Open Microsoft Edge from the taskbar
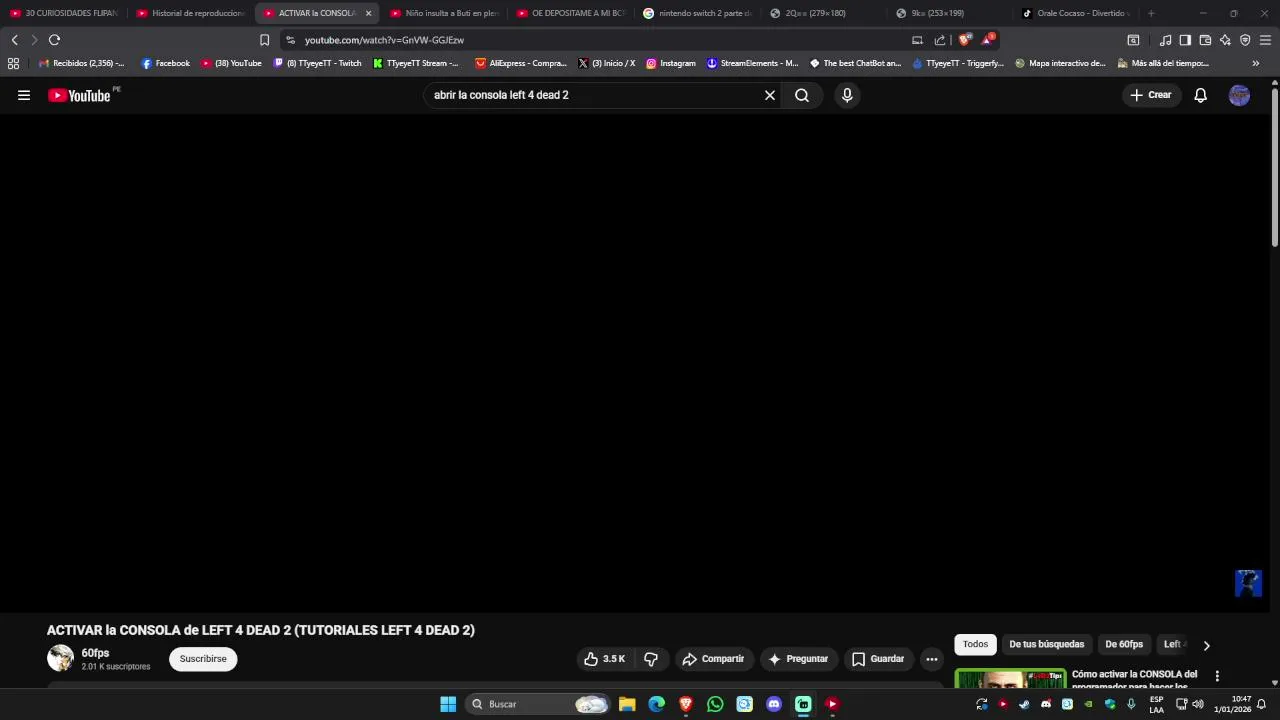Viewport: 1280px width, 720px height. 656,704
